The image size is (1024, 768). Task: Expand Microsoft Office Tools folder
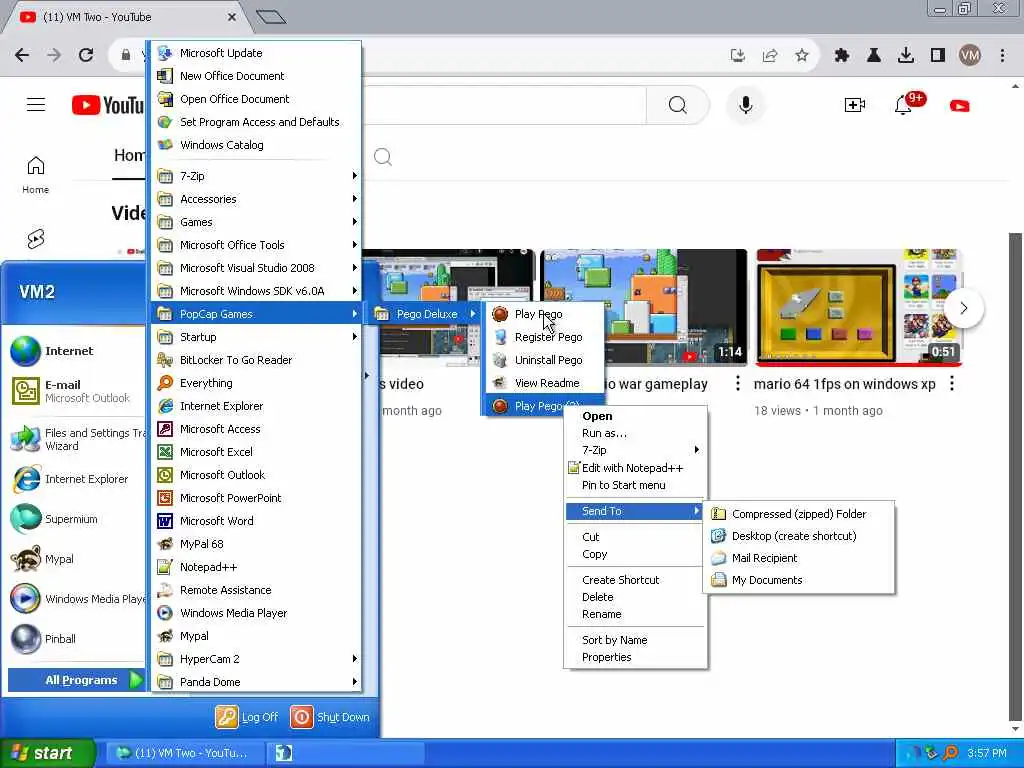click(x=256, y=245)
